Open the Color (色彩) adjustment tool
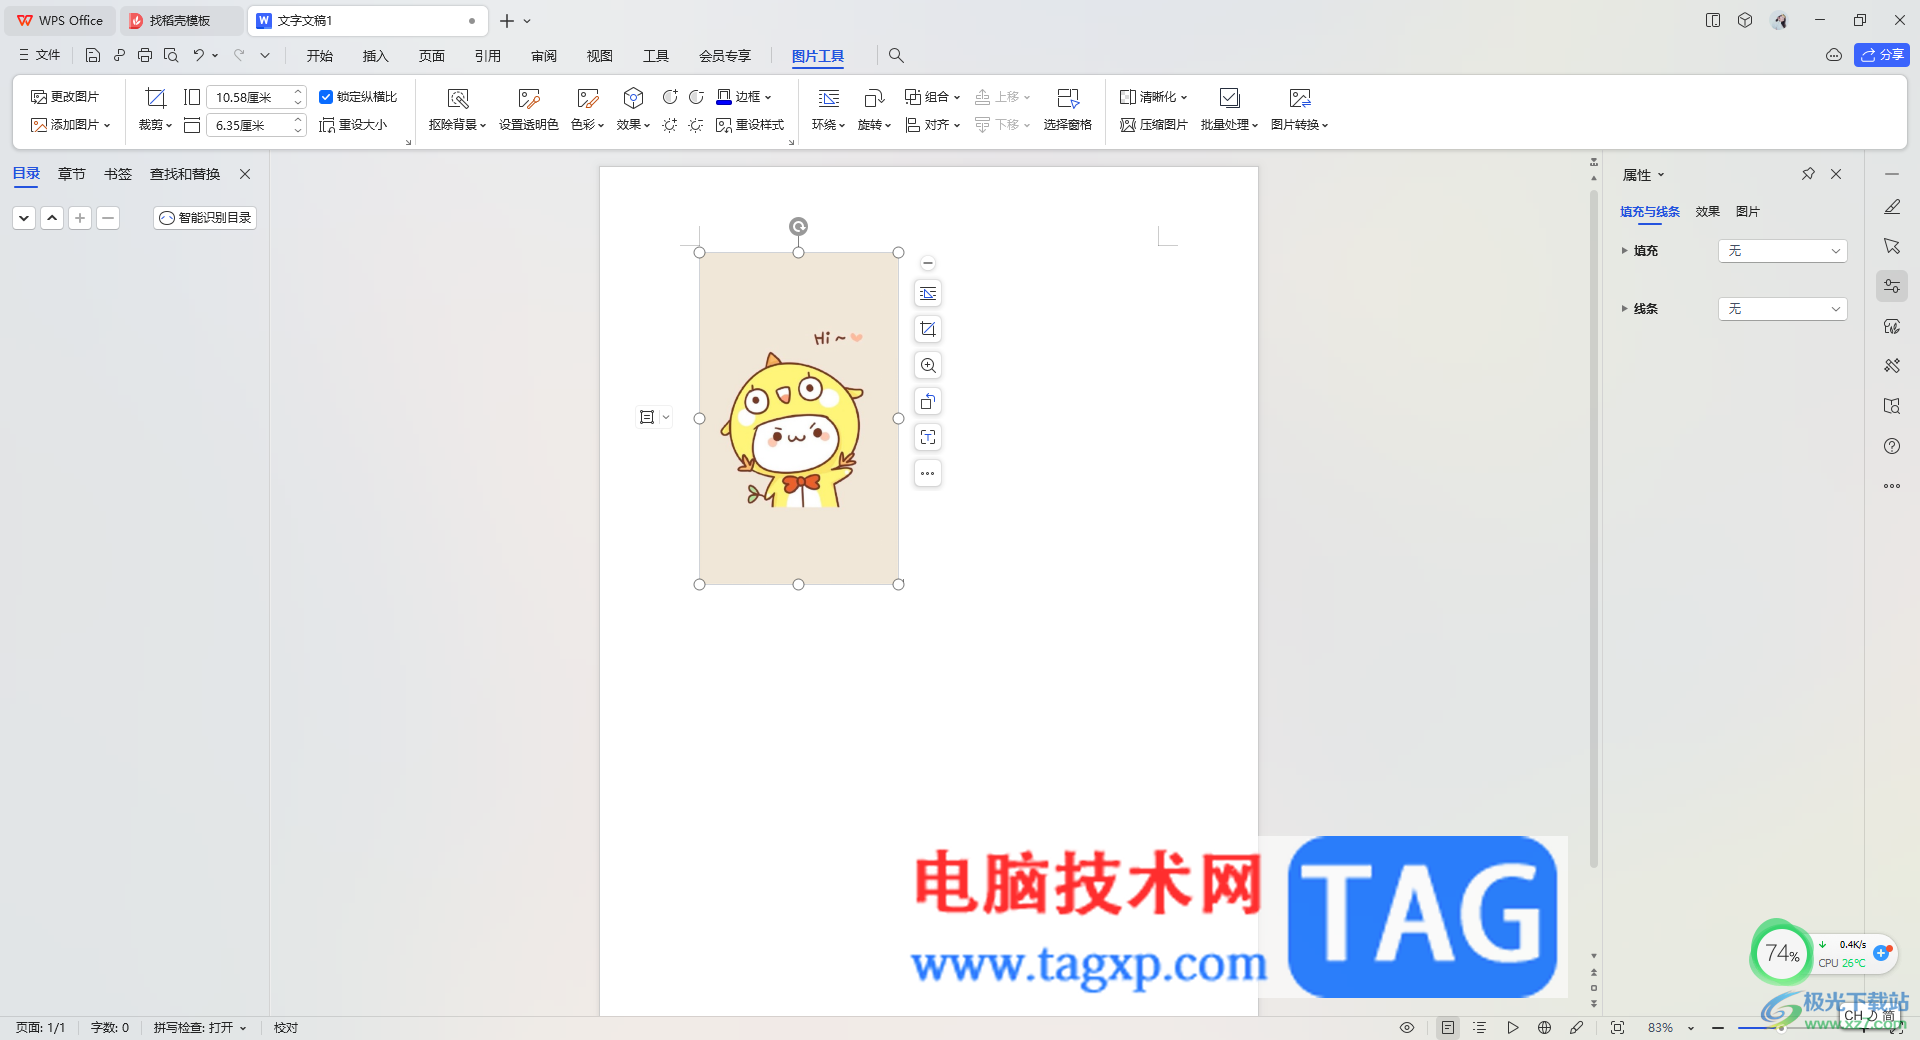The height and width of the screenshot is (1040, 1920). (x=587, y=110)
